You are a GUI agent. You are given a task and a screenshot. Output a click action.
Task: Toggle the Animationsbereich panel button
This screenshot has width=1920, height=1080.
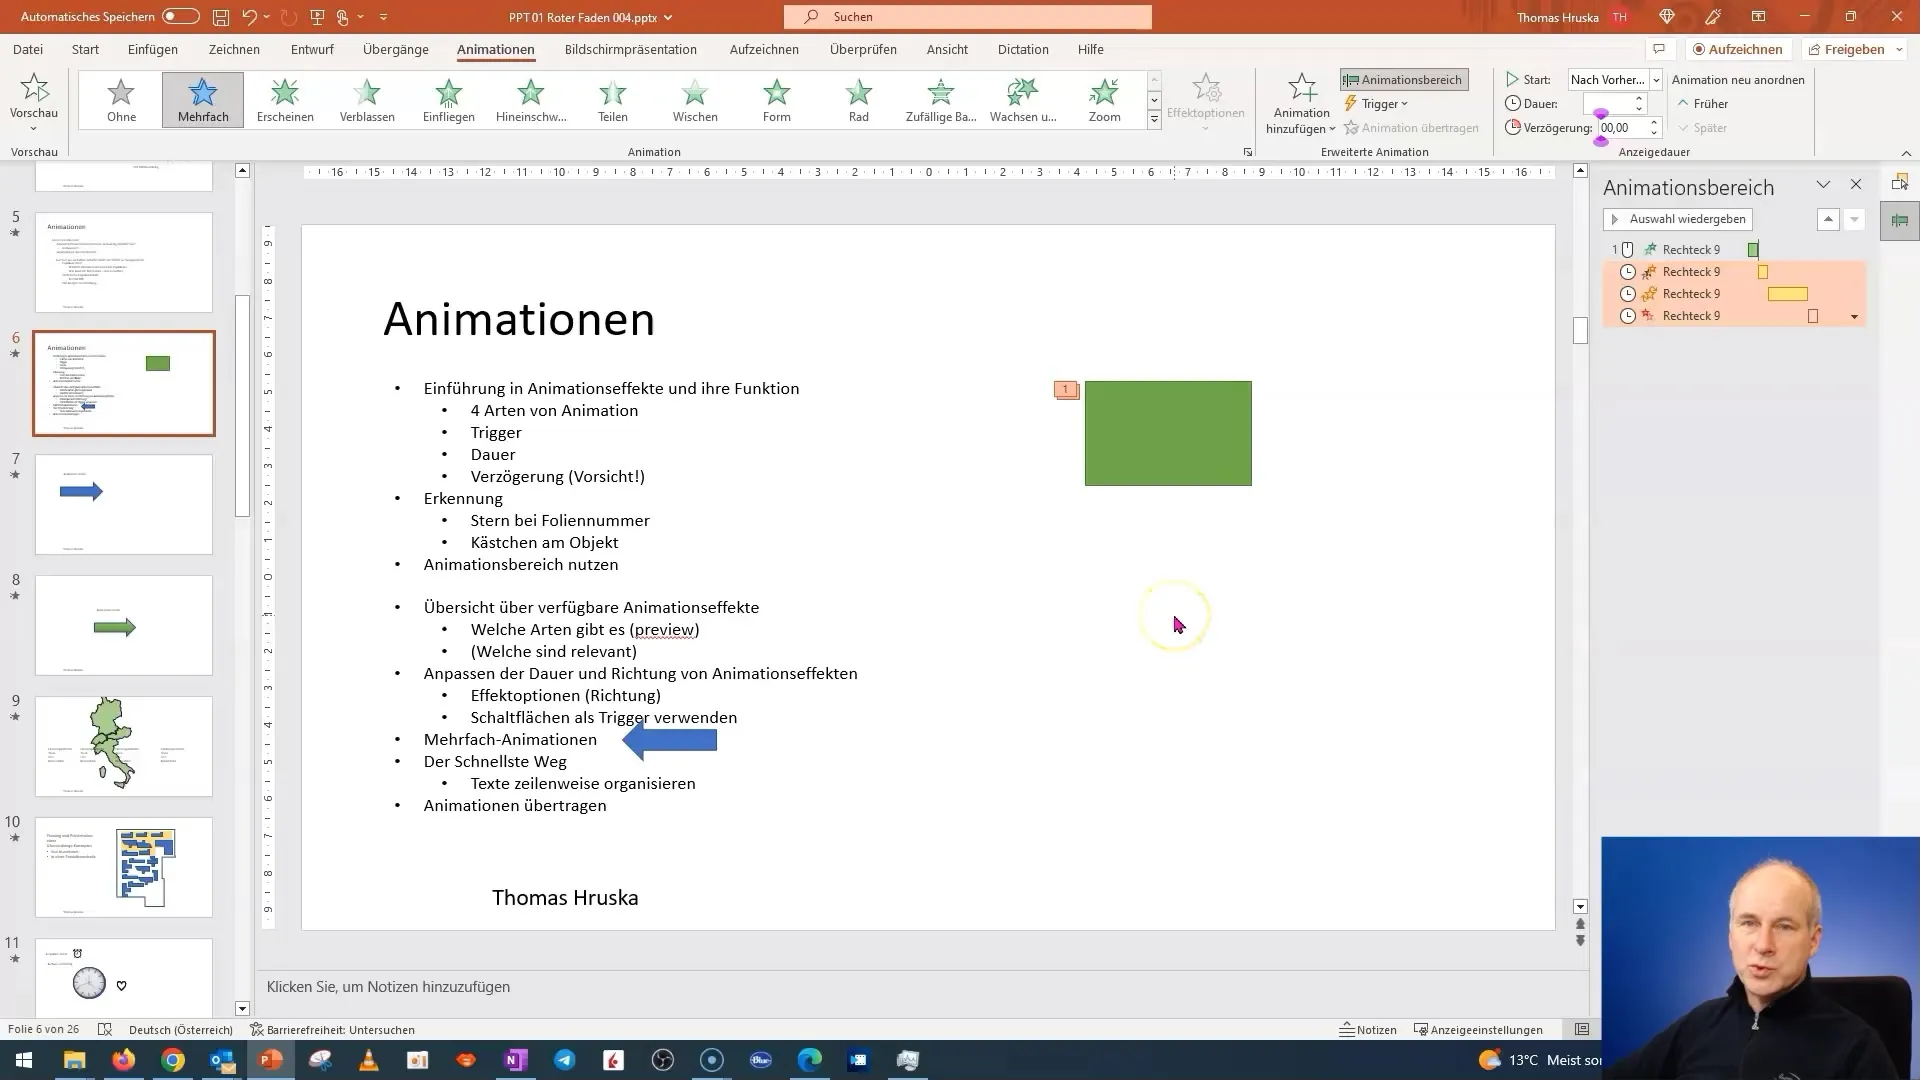pos(1404,78)
